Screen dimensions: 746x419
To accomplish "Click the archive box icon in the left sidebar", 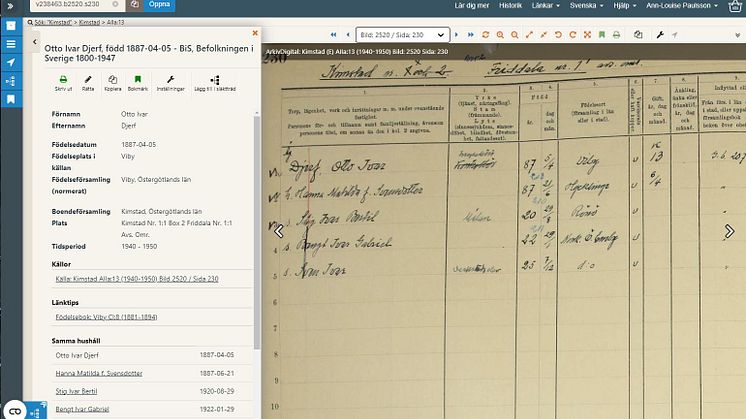I will [x=11, y=26].
